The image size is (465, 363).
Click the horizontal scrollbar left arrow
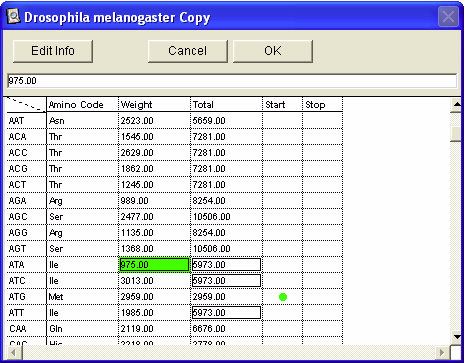(x=13, y=352)
